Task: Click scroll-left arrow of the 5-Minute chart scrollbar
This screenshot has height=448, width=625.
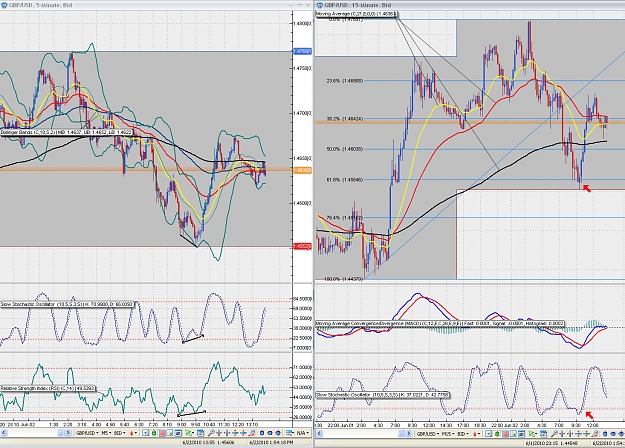Action: pos(4,433)
